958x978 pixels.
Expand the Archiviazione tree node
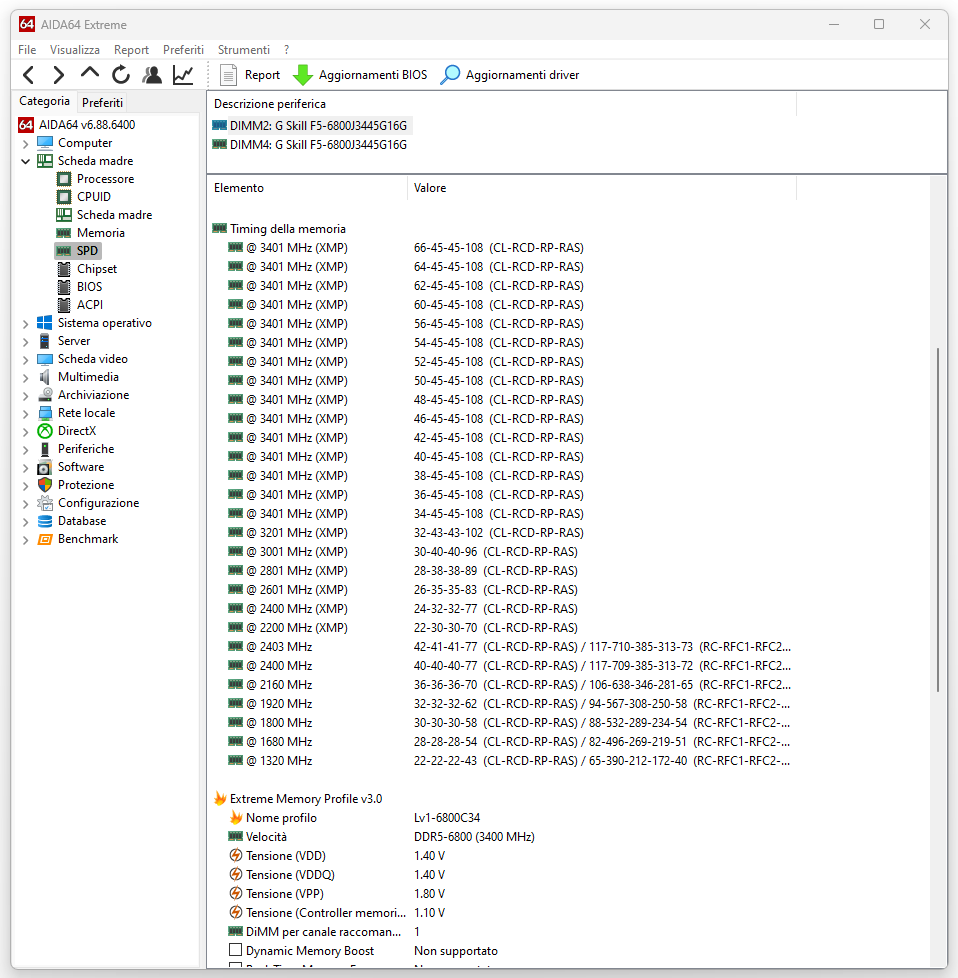coord(26,396)
